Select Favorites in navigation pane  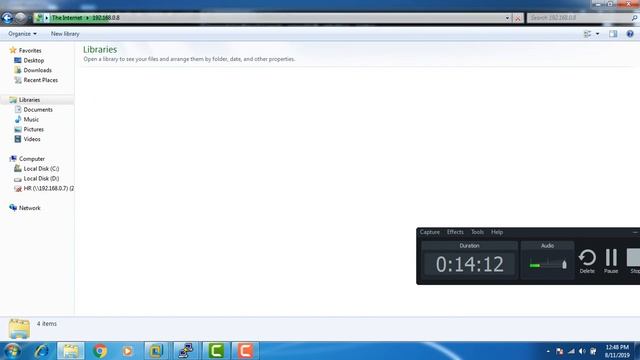pos(30,51)
